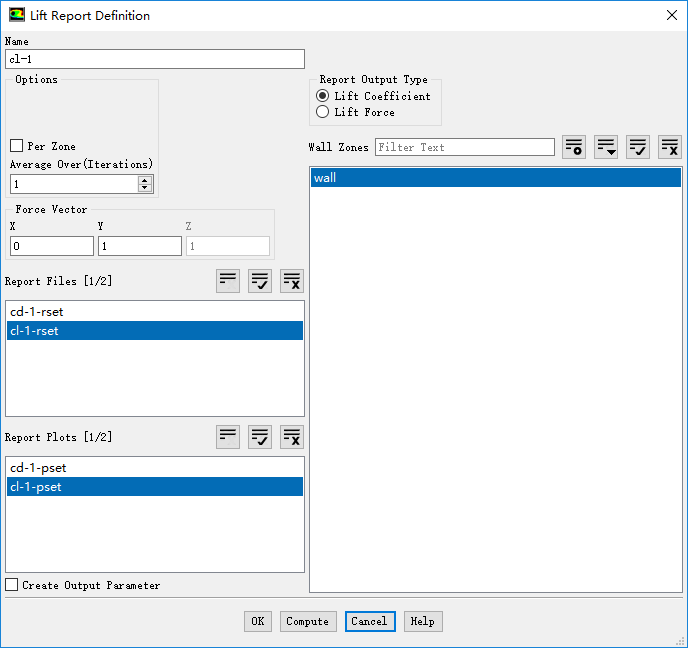Click the Report Plots list view icon

(x=228, y=437)
